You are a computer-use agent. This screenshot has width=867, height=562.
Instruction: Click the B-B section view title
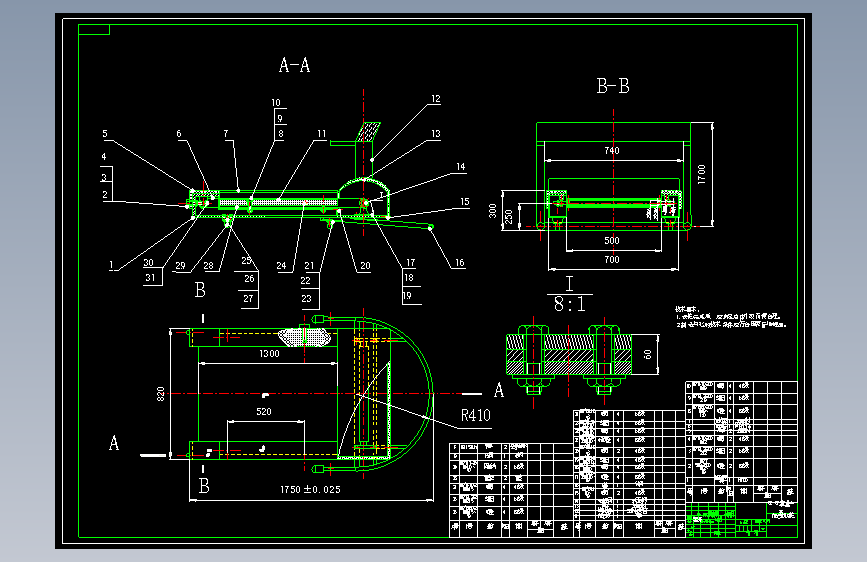coord(613,86)
